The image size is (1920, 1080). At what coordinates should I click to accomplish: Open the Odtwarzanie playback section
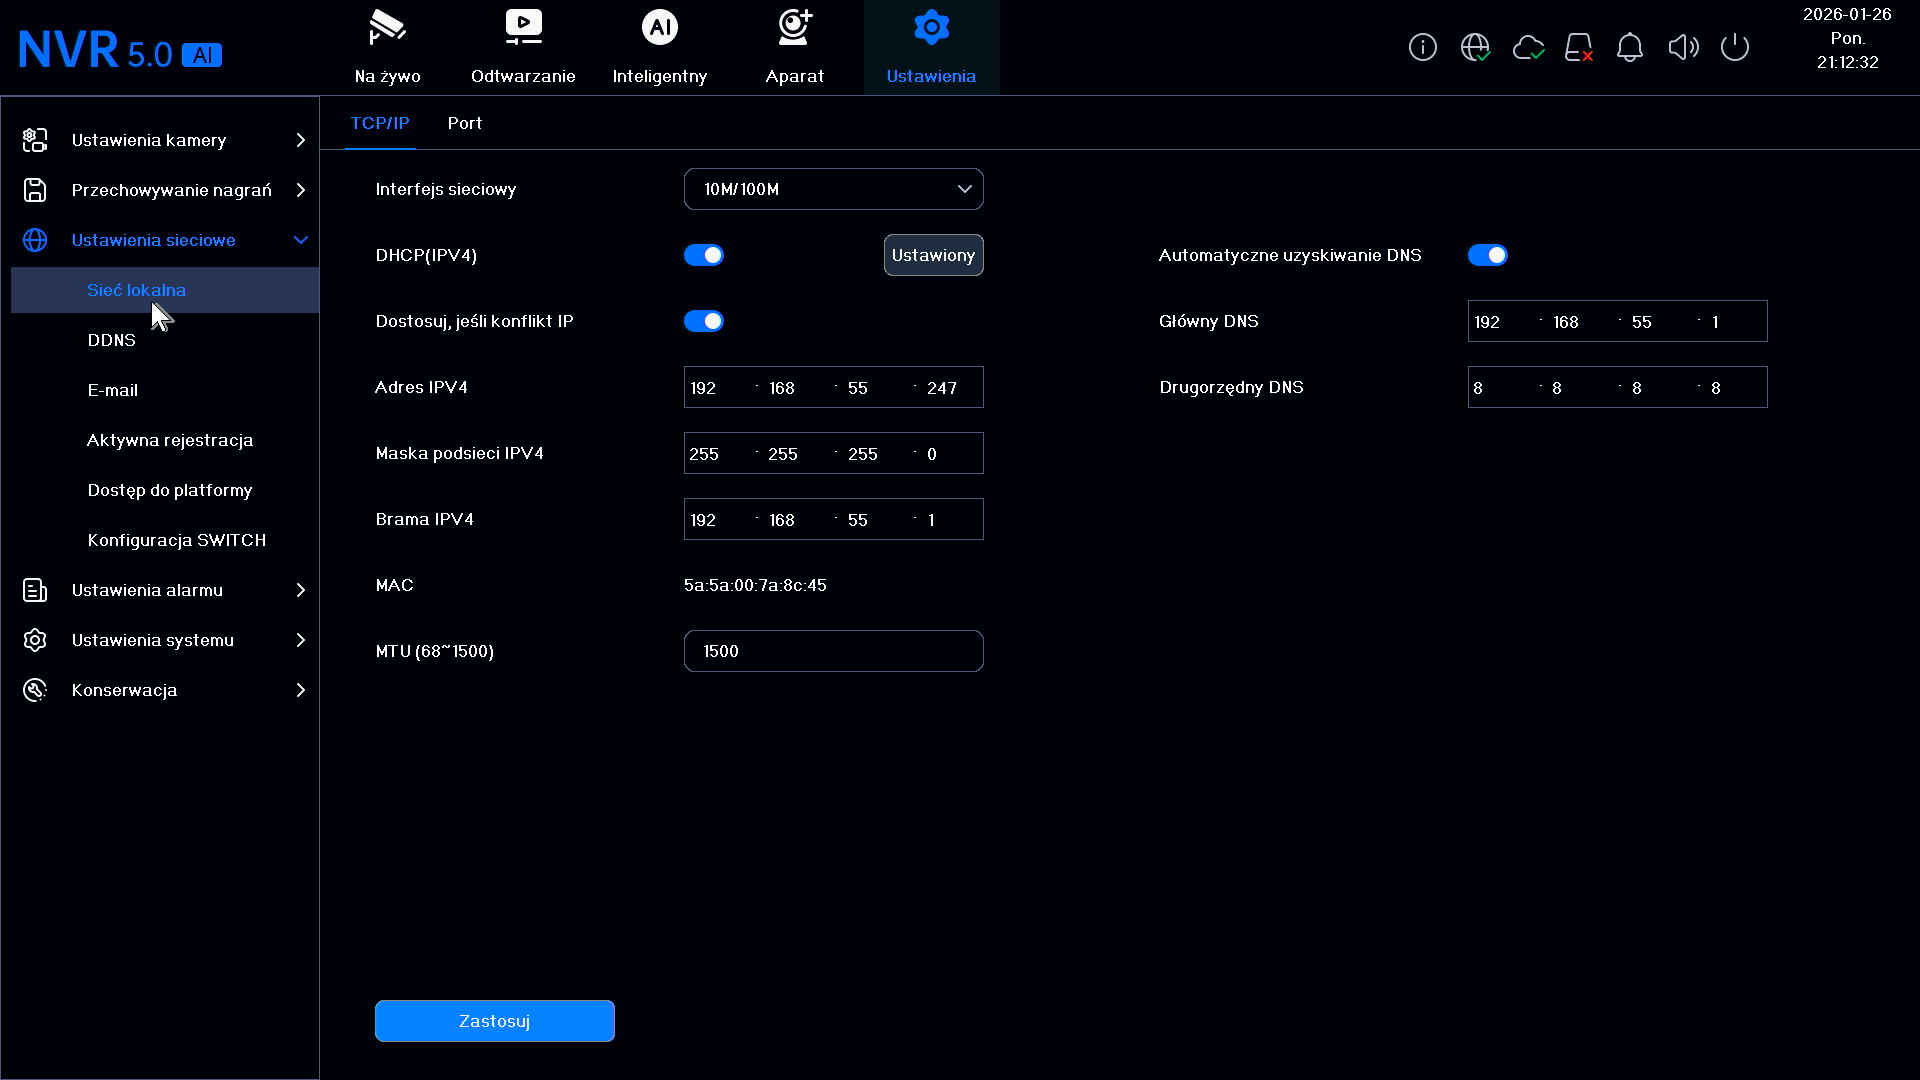coord(523,47)
